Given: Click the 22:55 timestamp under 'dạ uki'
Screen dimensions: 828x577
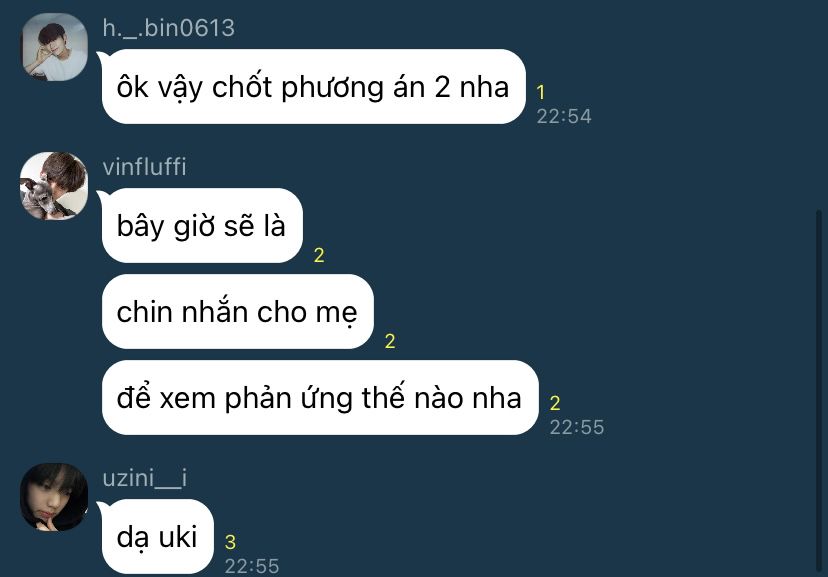Looking at the screenshot, I should 252,566.
